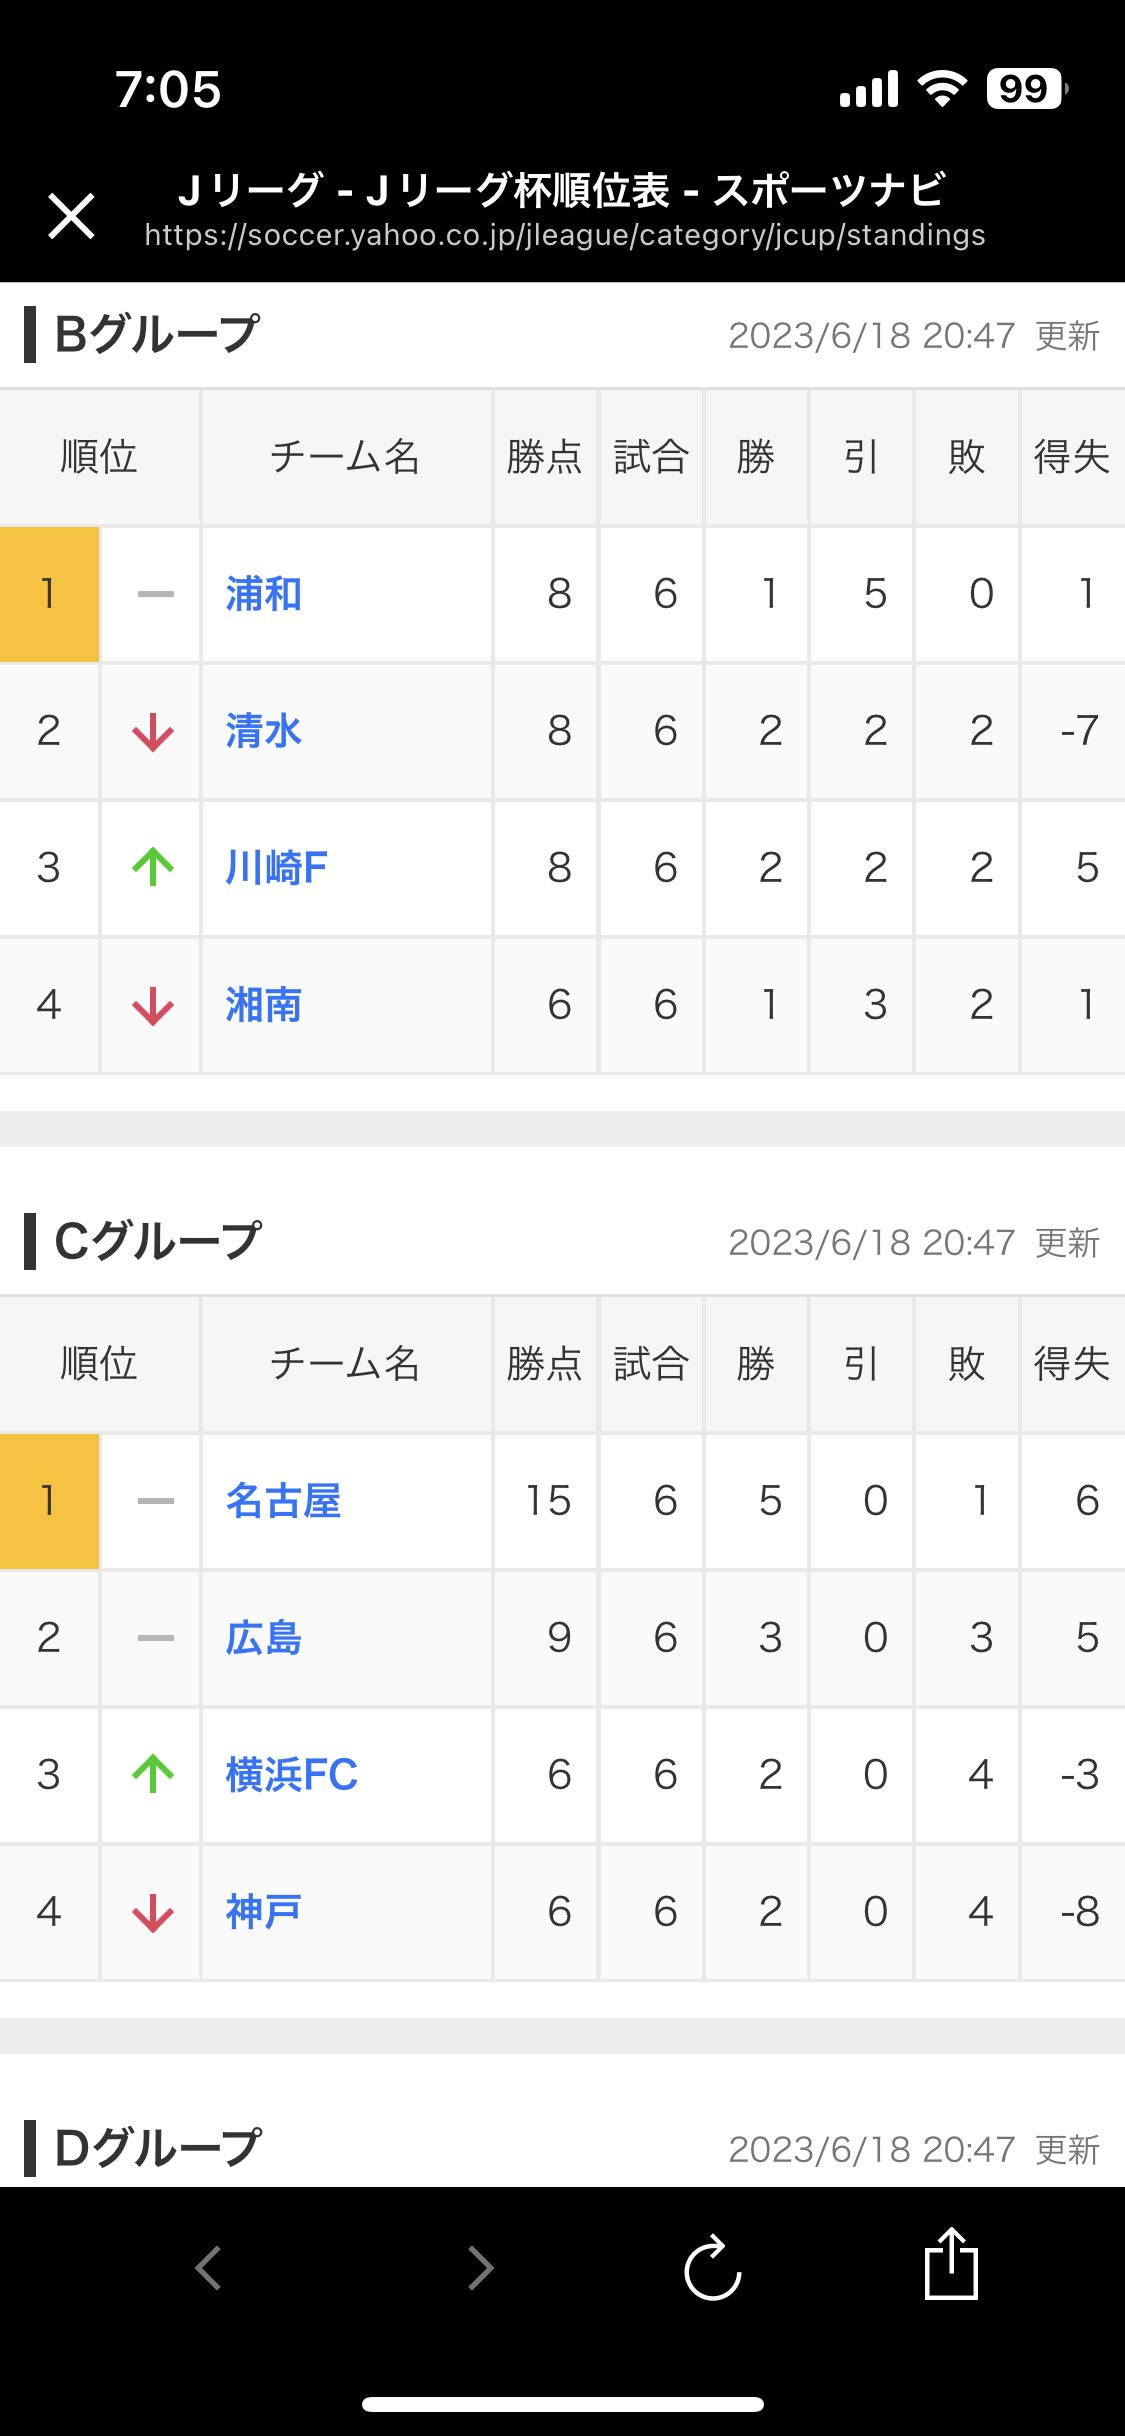This screenshot has width=1125, height=2436.
Task: Tap the Cグループ section heading
Action: (158, 1241)
